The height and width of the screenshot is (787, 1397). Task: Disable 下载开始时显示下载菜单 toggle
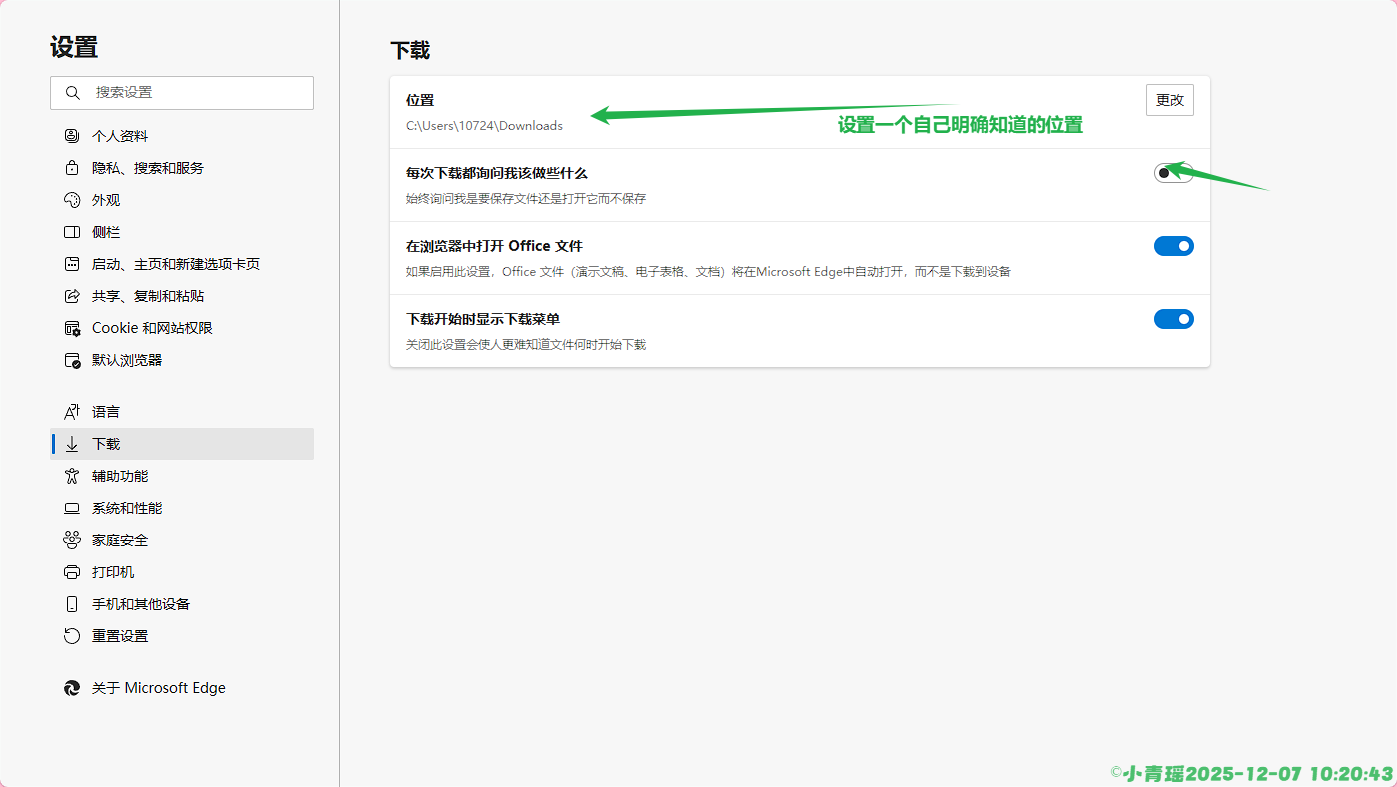(1174, 319)
